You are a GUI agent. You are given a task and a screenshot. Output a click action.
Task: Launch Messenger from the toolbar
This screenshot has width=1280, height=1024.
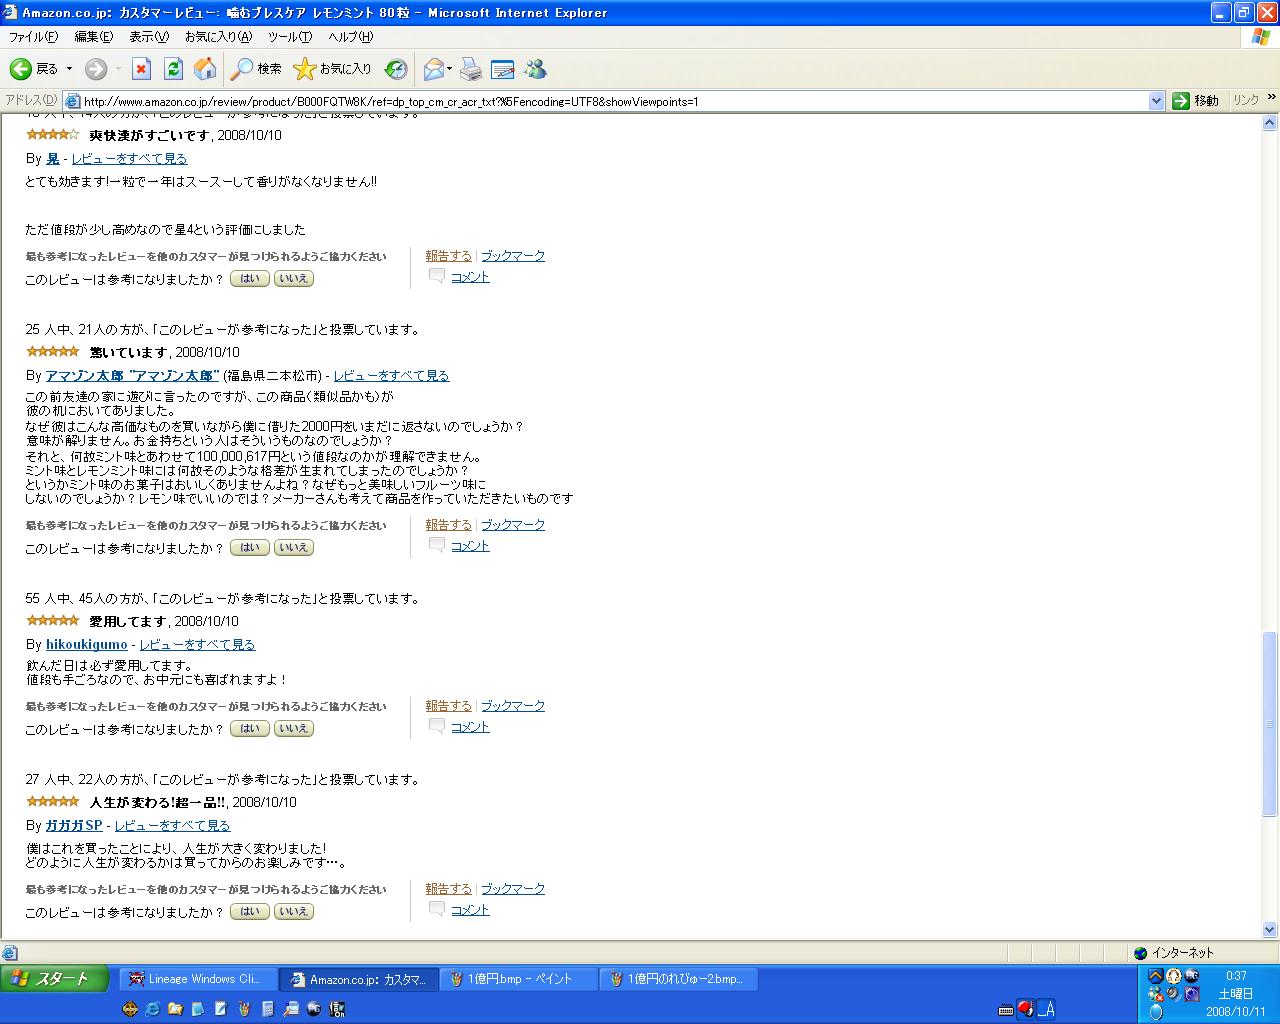tap(535, 69)
